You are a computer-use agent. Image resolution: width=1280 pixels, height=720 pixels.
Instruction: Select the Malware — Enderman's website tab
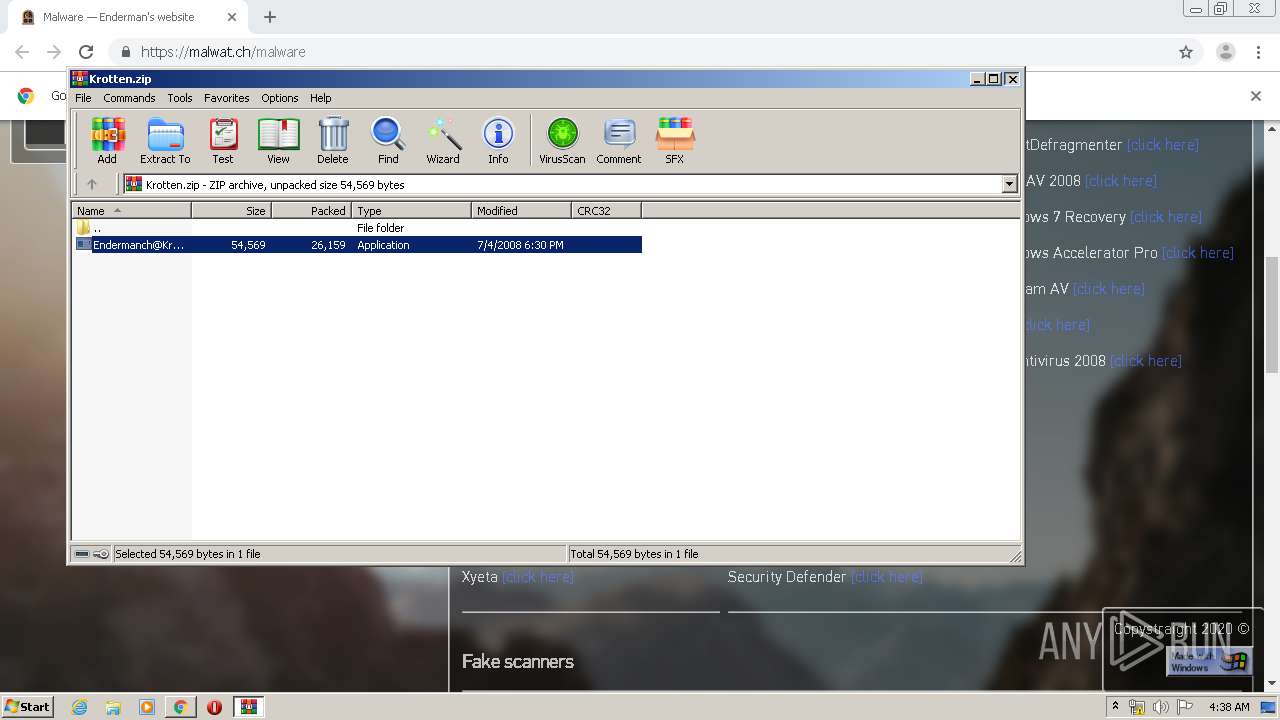130,17
